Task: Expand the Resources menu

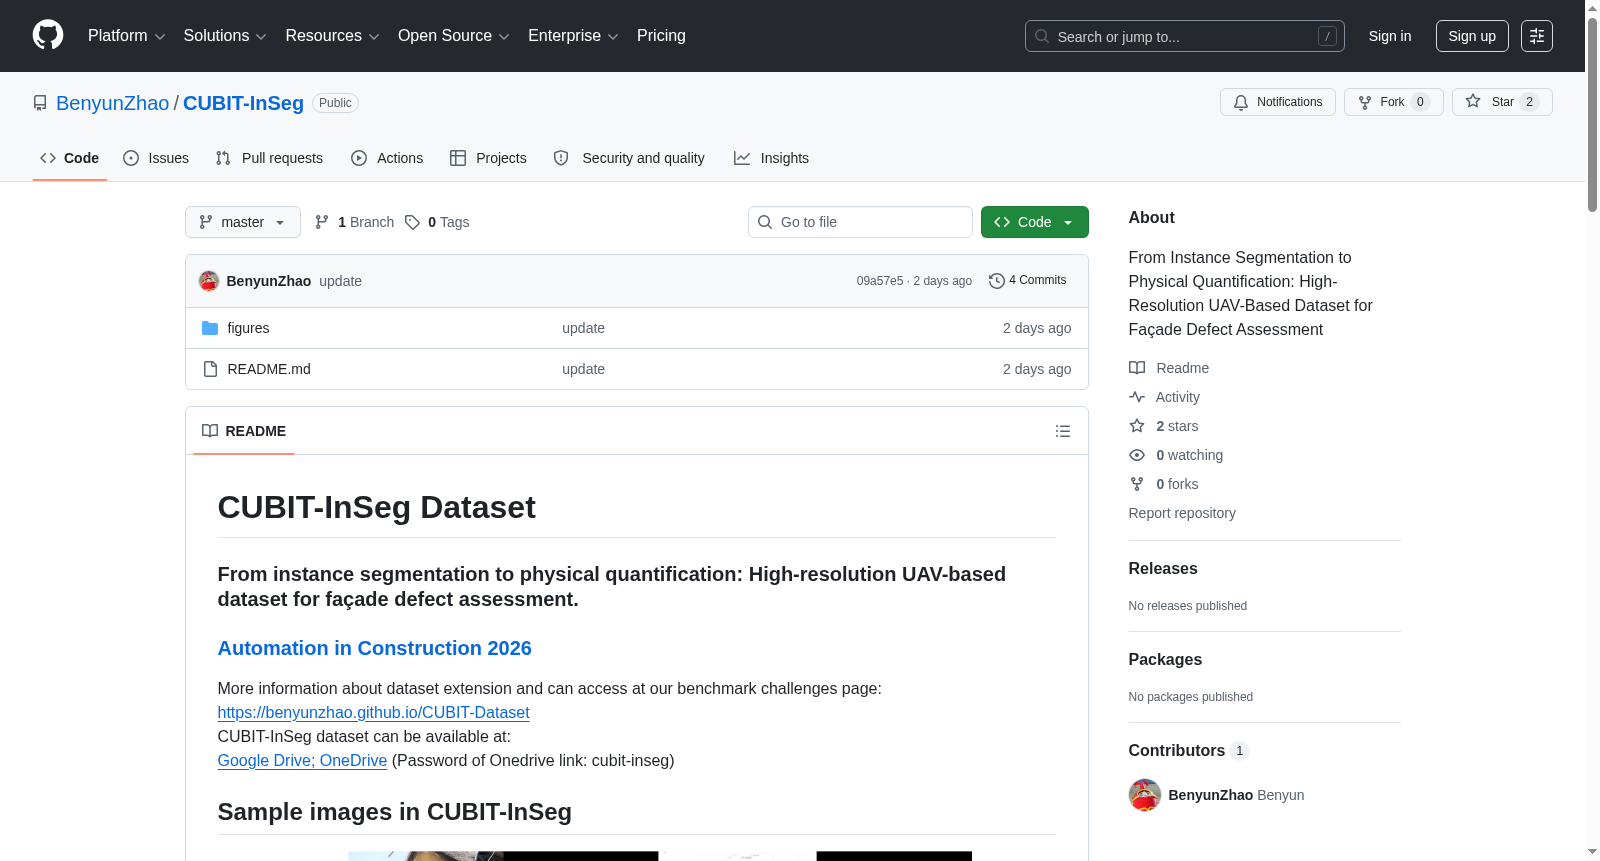Action: [332, 36]
